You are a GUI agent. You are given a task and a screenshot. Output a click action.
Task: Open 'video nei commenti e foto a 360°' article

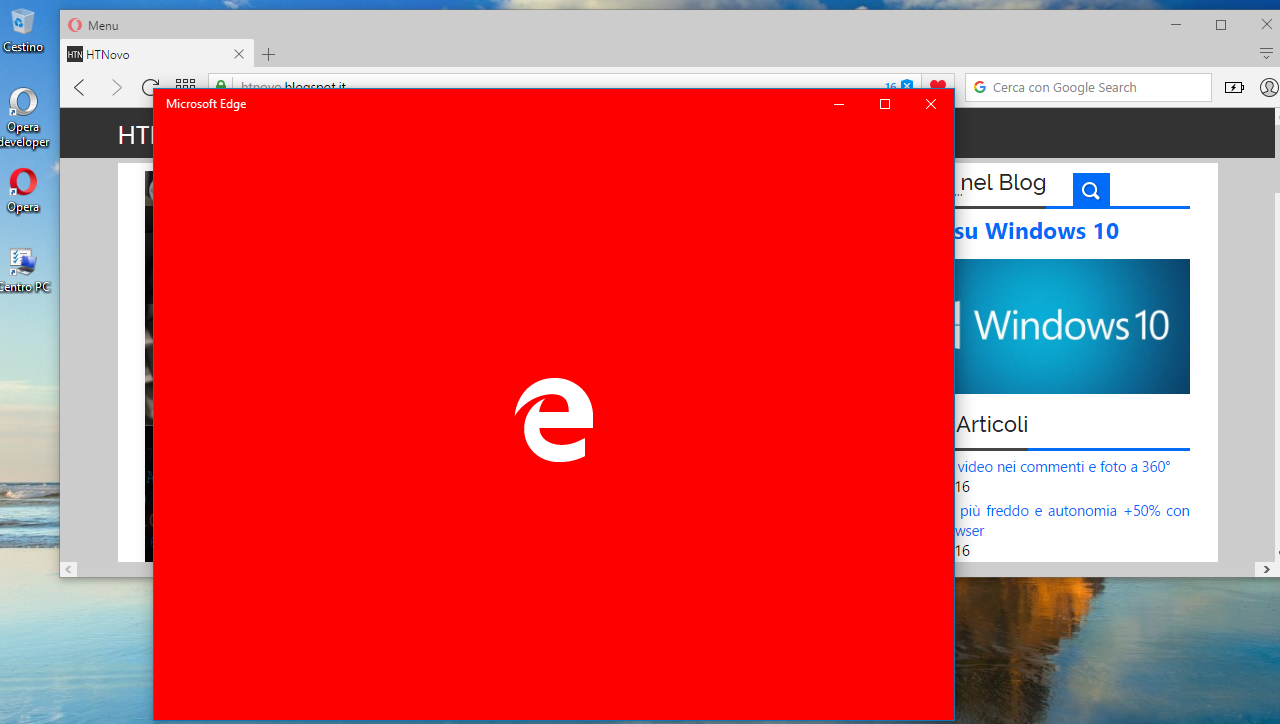pos(1064,467)
